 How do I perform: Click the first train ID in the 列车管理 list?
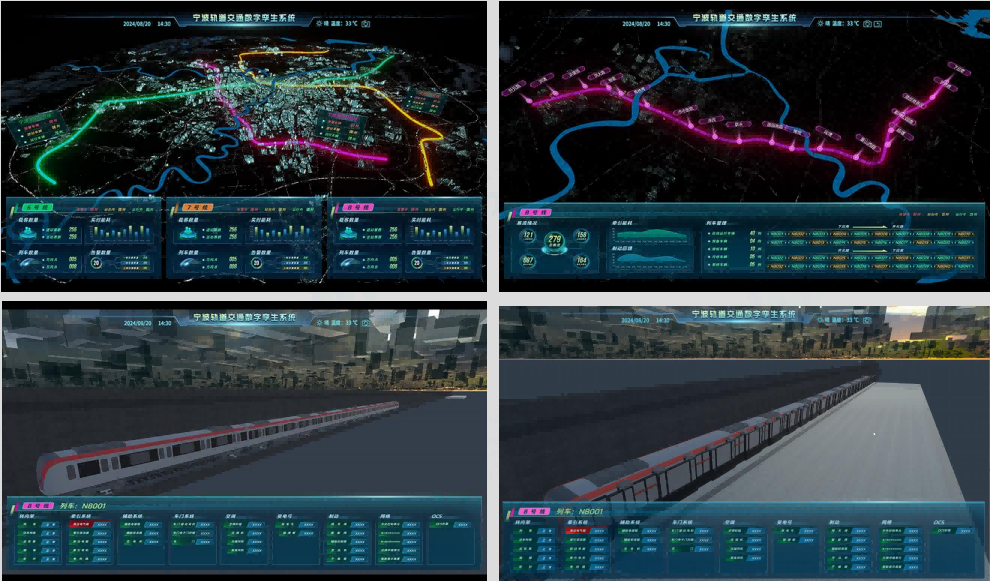coord(775,234)
